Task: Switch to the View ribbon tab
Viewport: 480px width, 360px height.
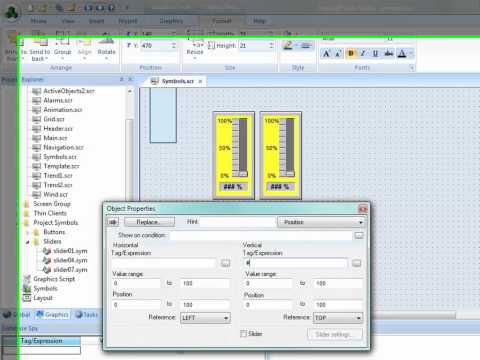Action: coord(68,21)
